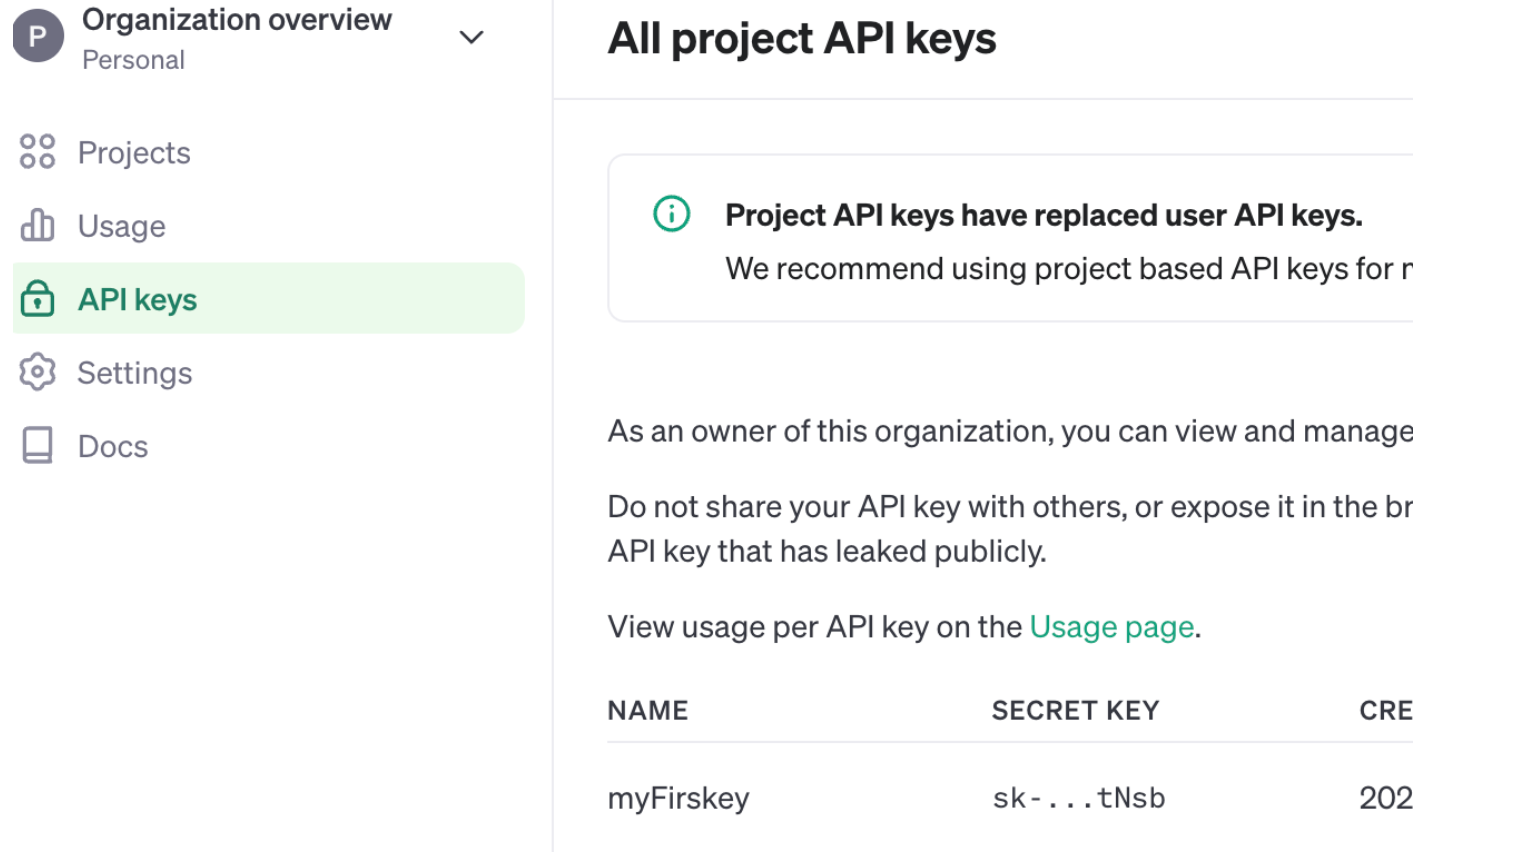
Task: Click the Docs book icon
Action: pyautogui.click(x=37, y=445)
